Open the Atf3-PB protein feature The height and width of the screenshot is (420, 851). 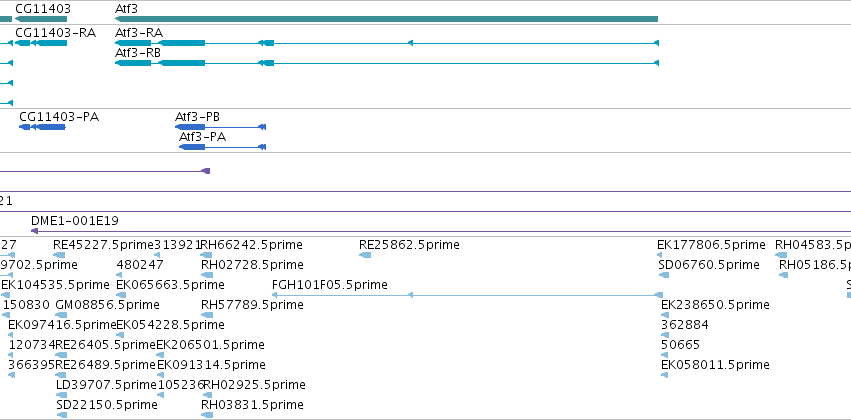pos(220,126)
